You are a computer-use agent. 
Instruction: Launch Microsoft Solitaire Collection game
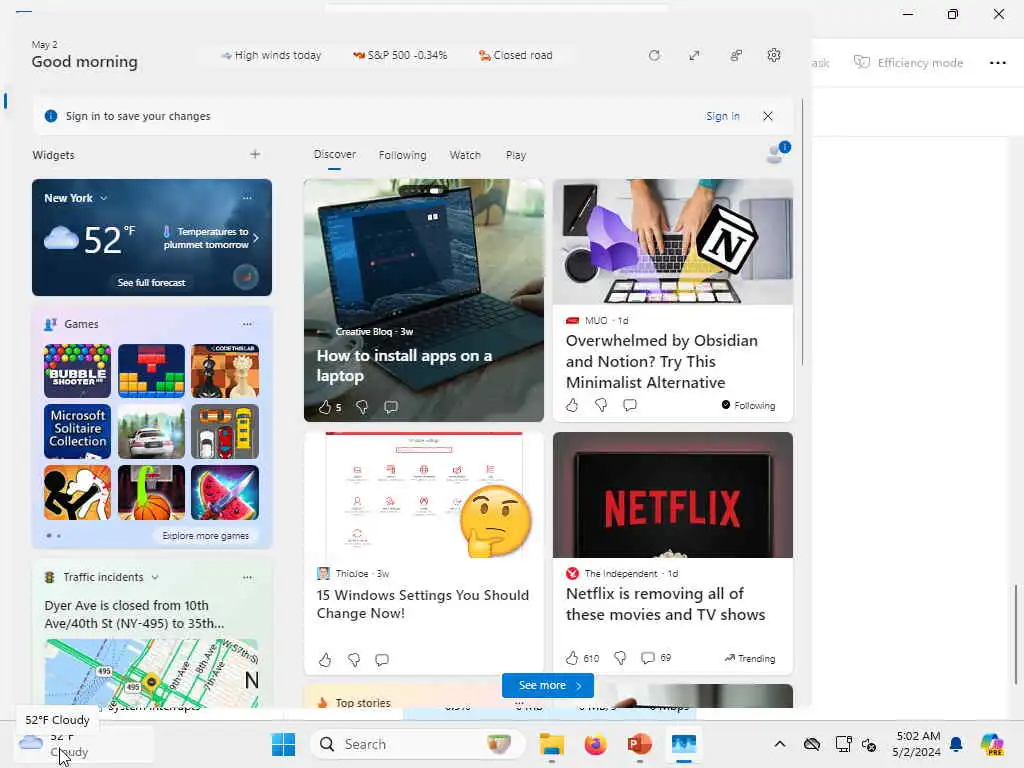[77, 432]
